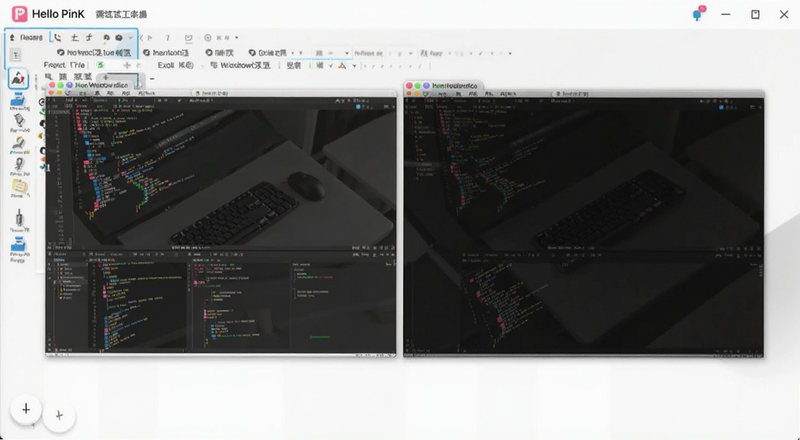Click the purple dot on the left code window
This screenshot has width=800, height=440.
69,85
